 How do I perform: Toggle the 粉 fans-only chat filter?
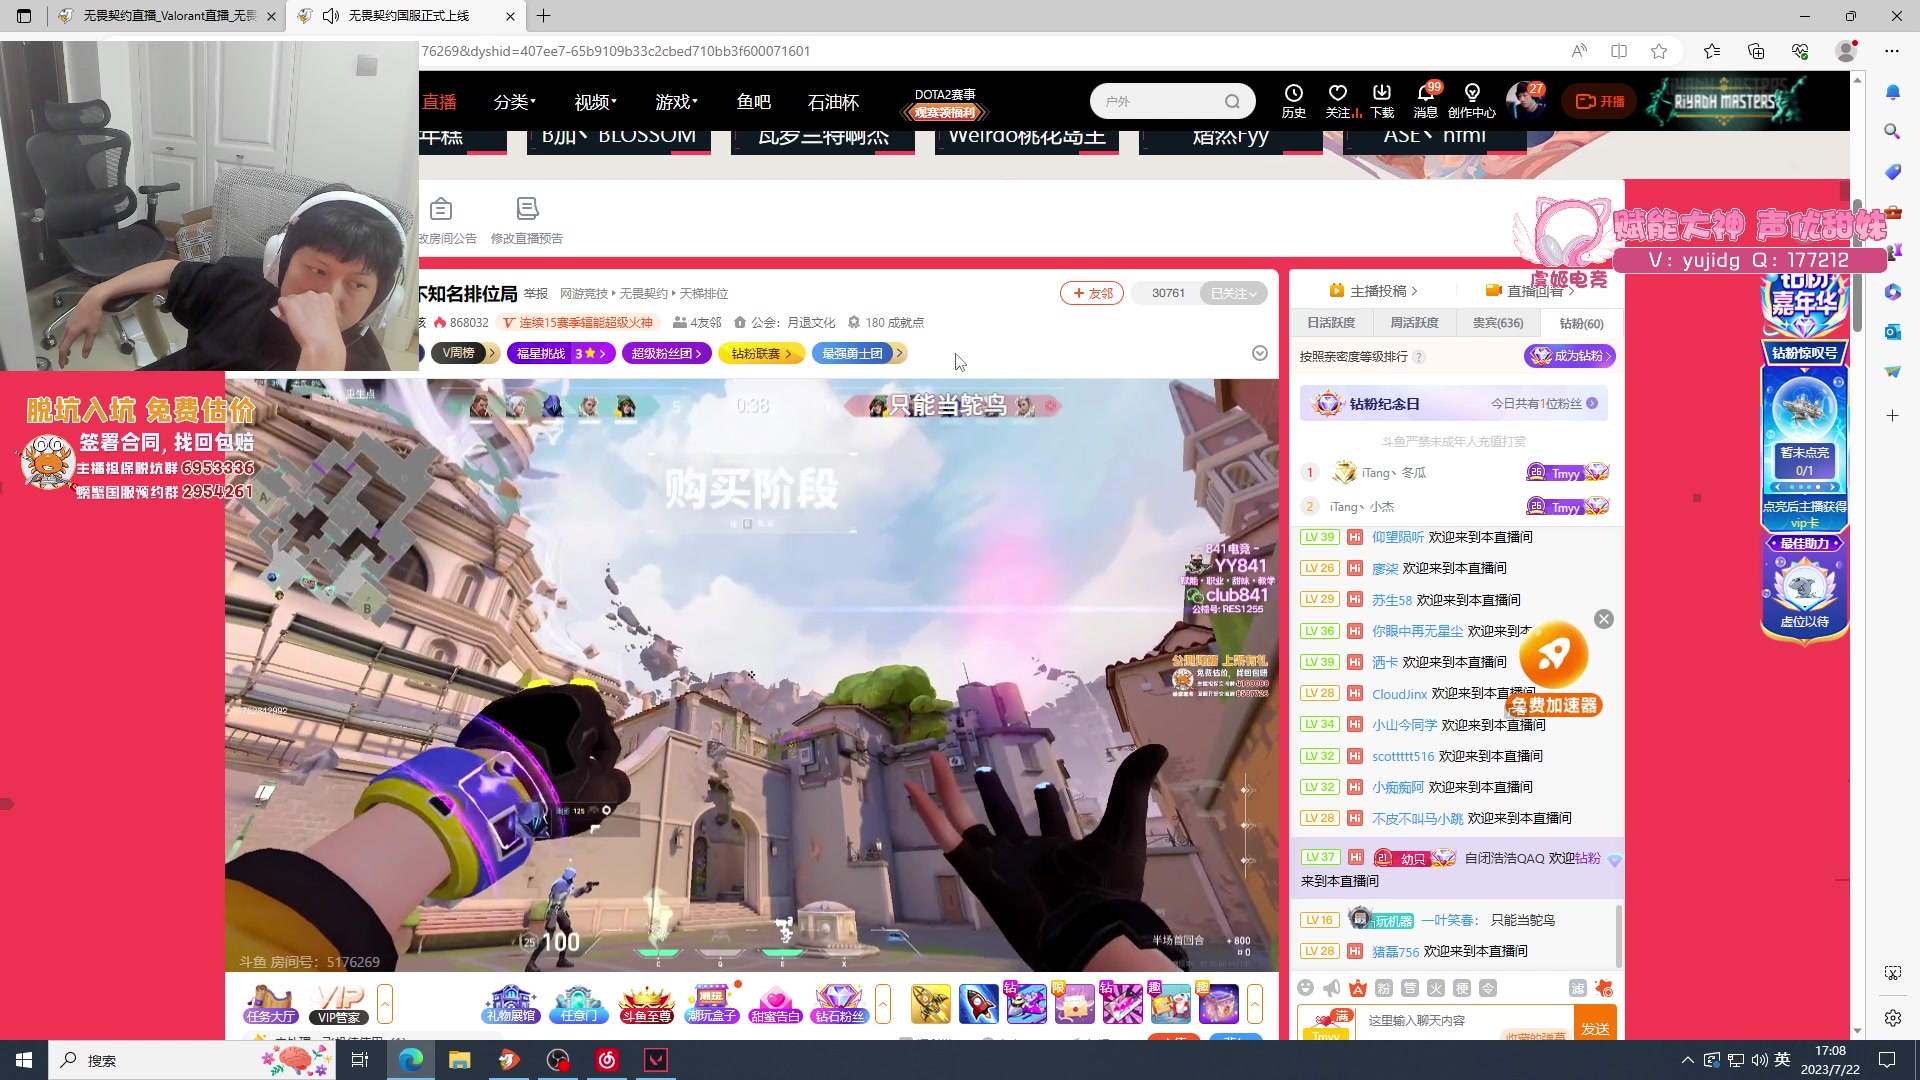[x=1383, y=988]
